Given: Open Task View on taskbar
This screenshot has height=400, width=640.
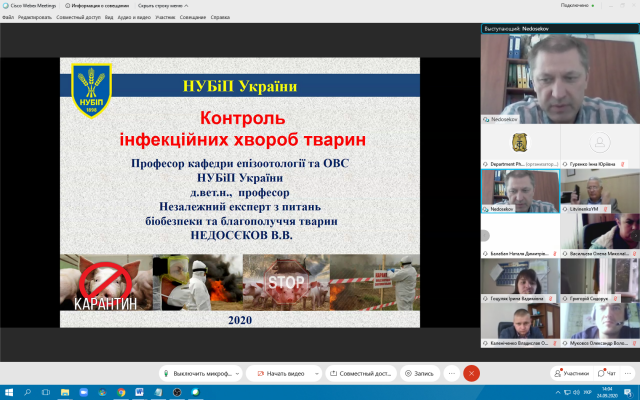Looking at the screenshot, I should (x=46, y=392).
